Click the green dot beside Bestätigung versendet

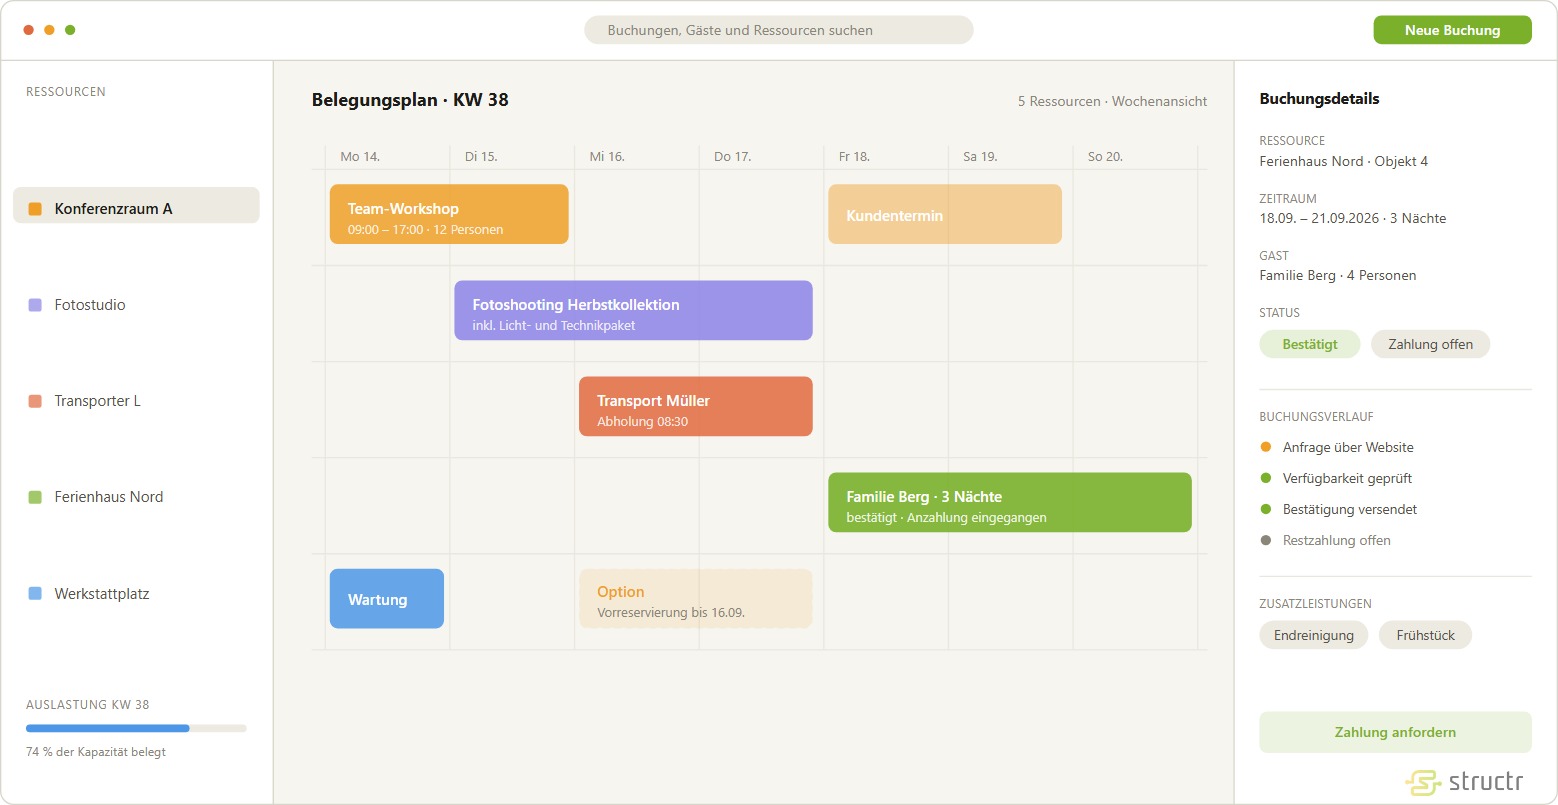[1266, 509]
